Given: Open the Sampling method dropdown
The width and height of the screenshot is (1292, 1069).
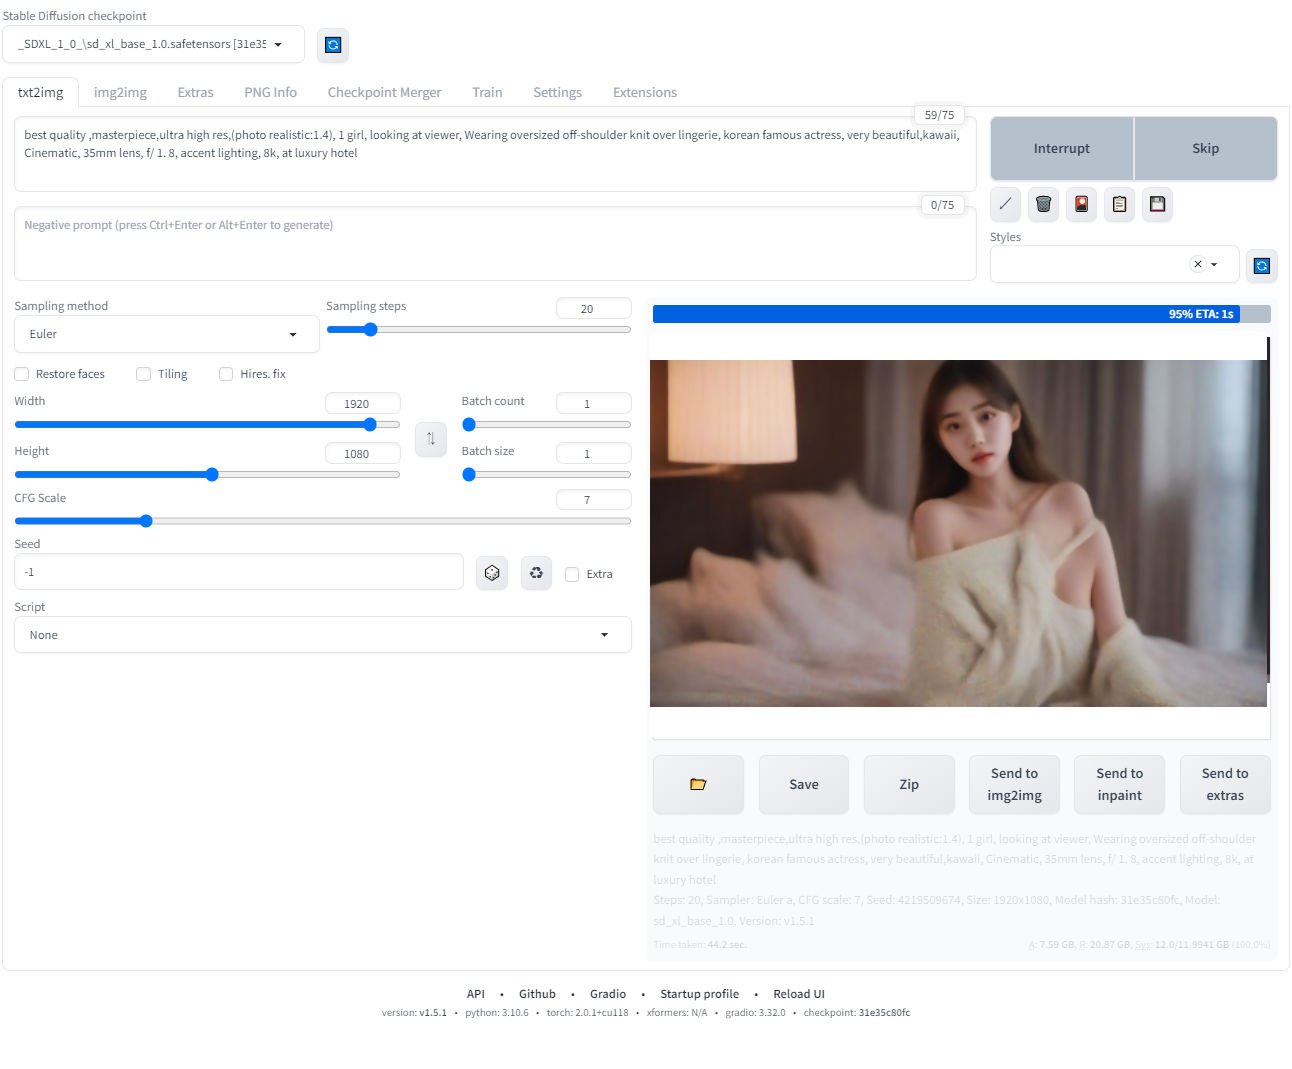Looking at the screenshot, I should [x=166, y=334].
